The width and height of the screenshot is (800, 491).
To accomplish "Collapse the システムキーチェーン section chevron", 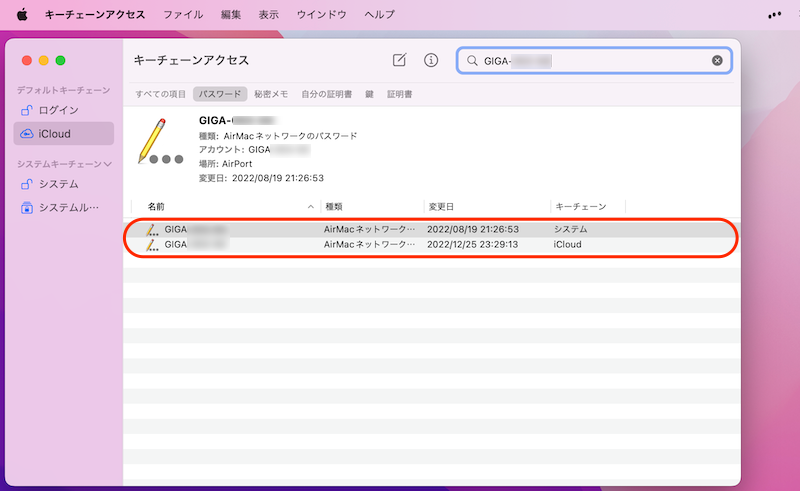I will tap(108, 163).
